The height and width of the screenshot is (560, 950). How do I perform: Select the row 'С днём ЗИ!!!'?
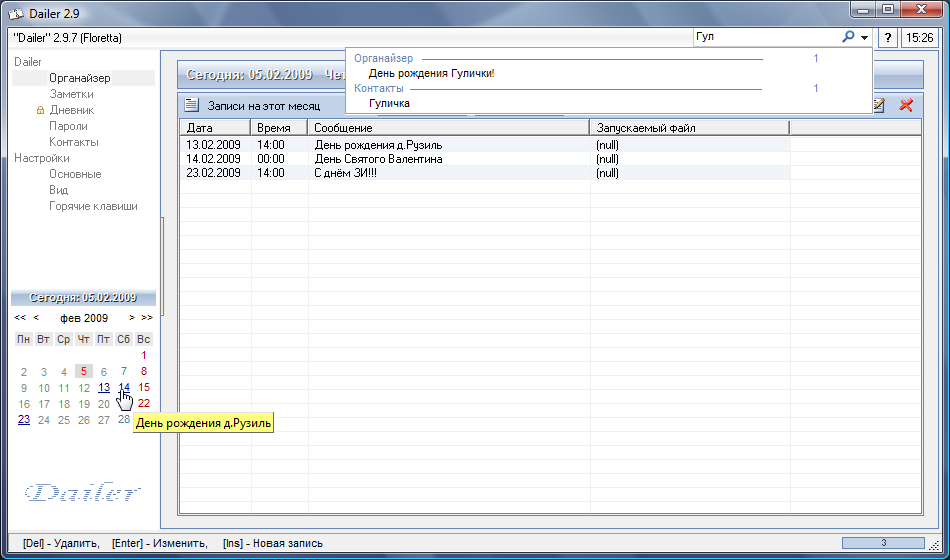485,173
